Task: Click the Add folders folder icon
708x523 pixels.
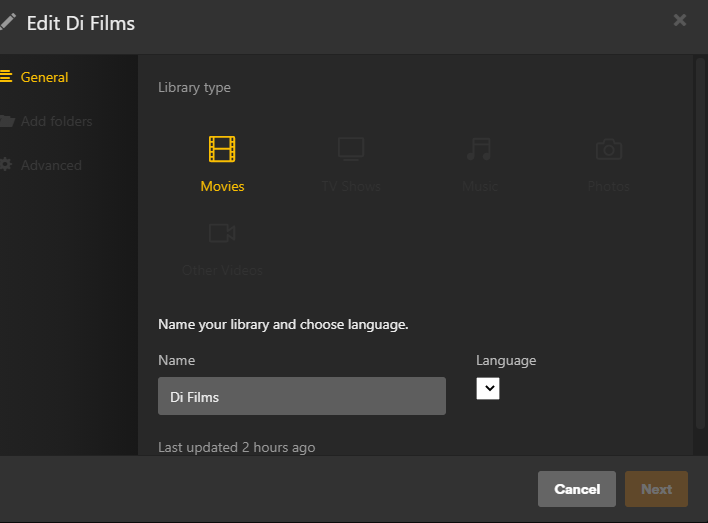Action: coord(6,121)
